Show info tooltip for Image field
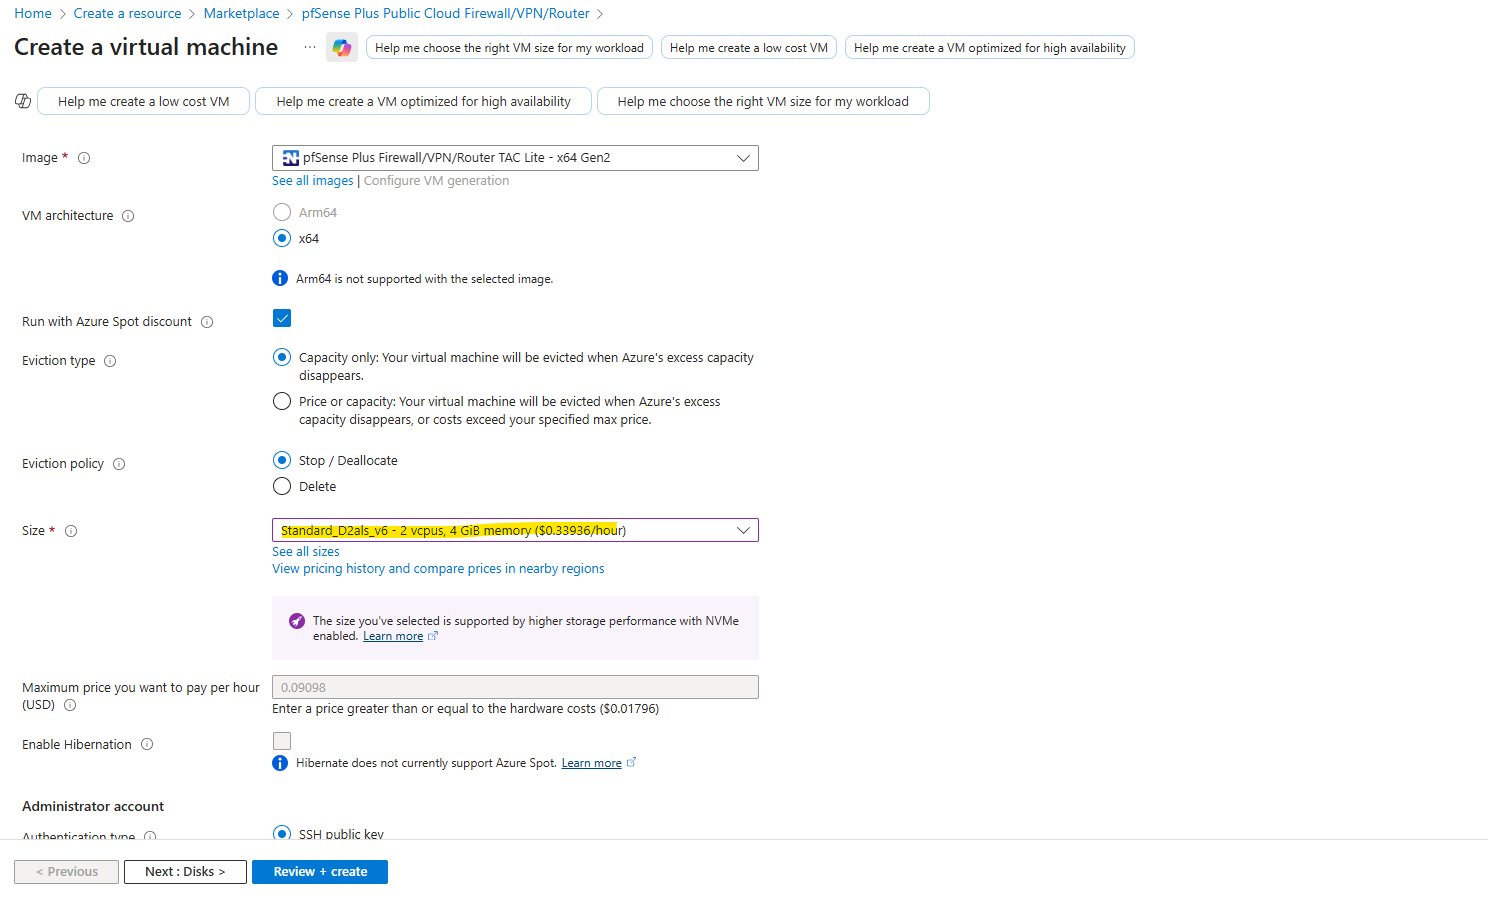 pos(84,158)
